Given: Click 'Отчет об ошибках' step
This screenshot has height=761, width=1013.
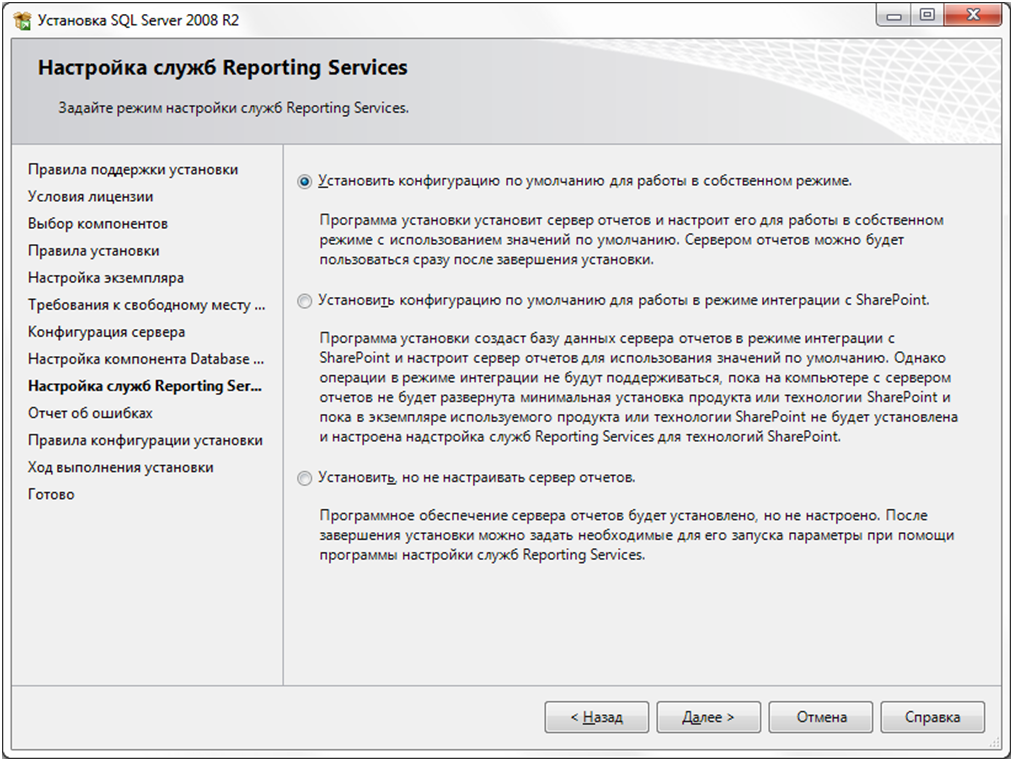Looking at the screenshot, I should click(90, 413).
